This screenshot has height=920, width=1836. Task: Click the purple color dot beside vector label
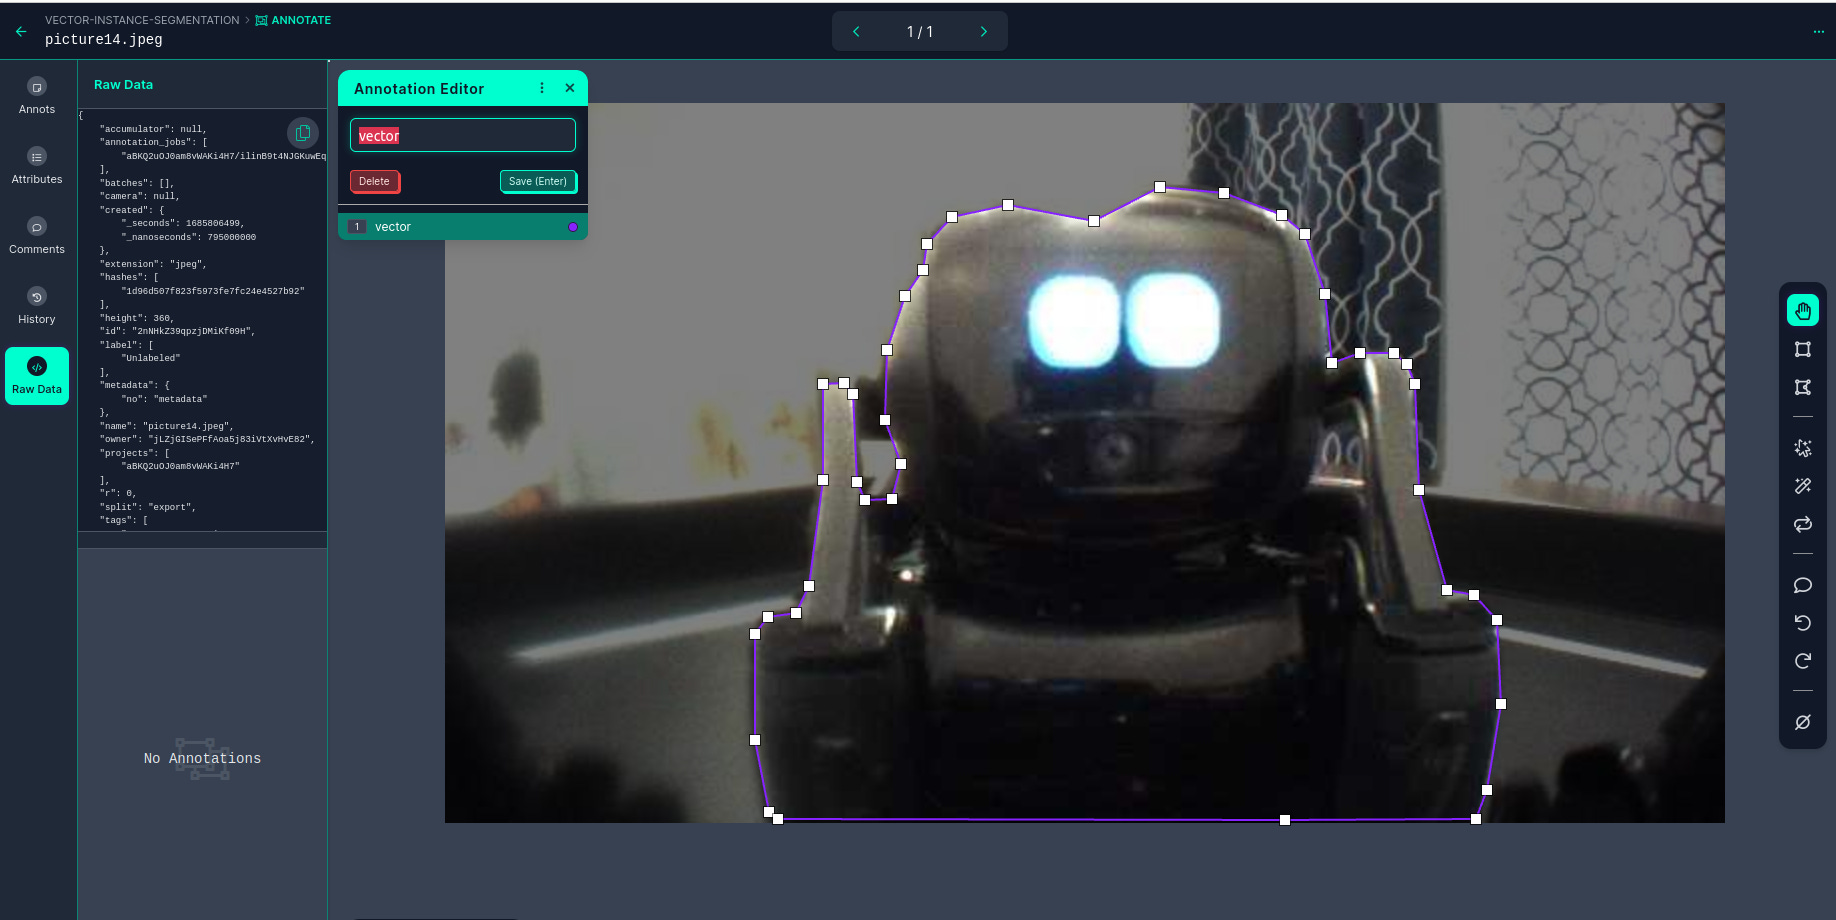[572, 227]
